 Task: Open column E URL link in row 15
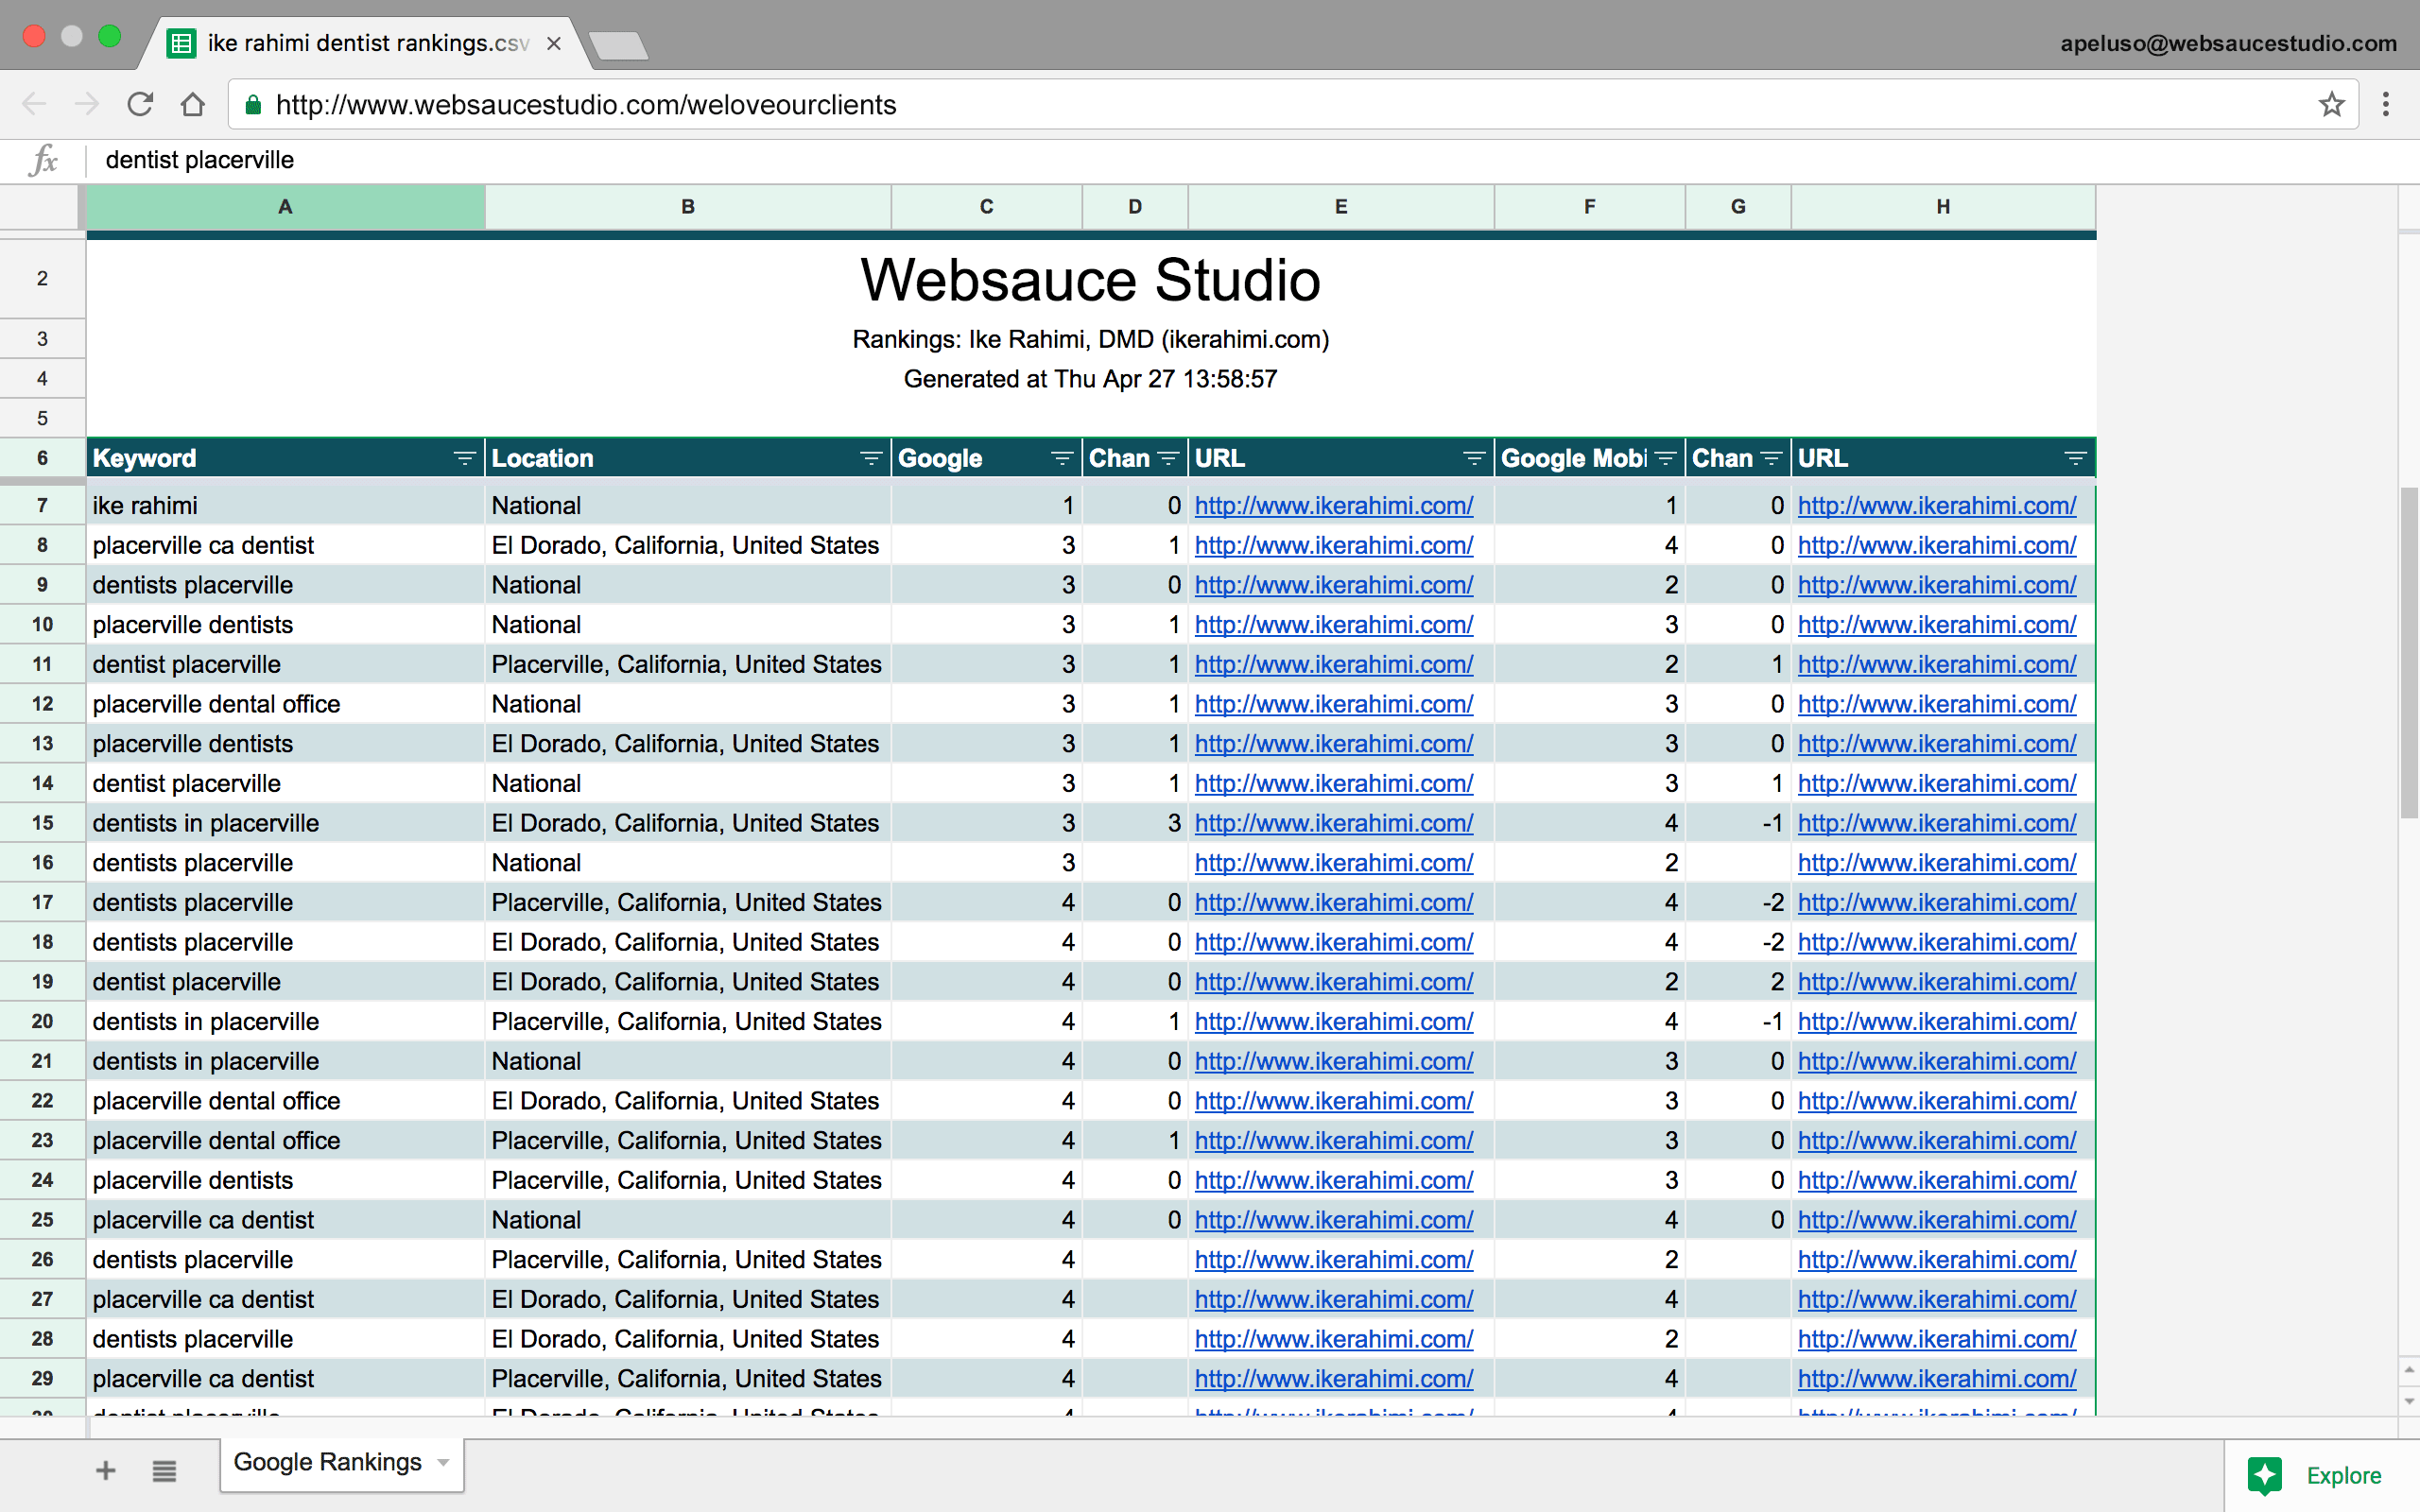(x=1333, y=824)
